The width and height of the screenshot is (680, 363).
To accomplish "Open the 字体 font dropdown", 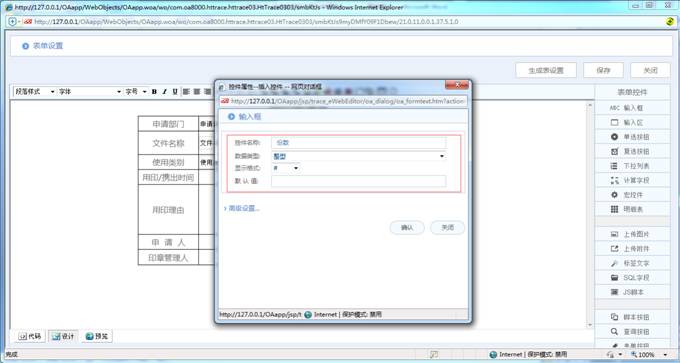I will pos(90,92).
